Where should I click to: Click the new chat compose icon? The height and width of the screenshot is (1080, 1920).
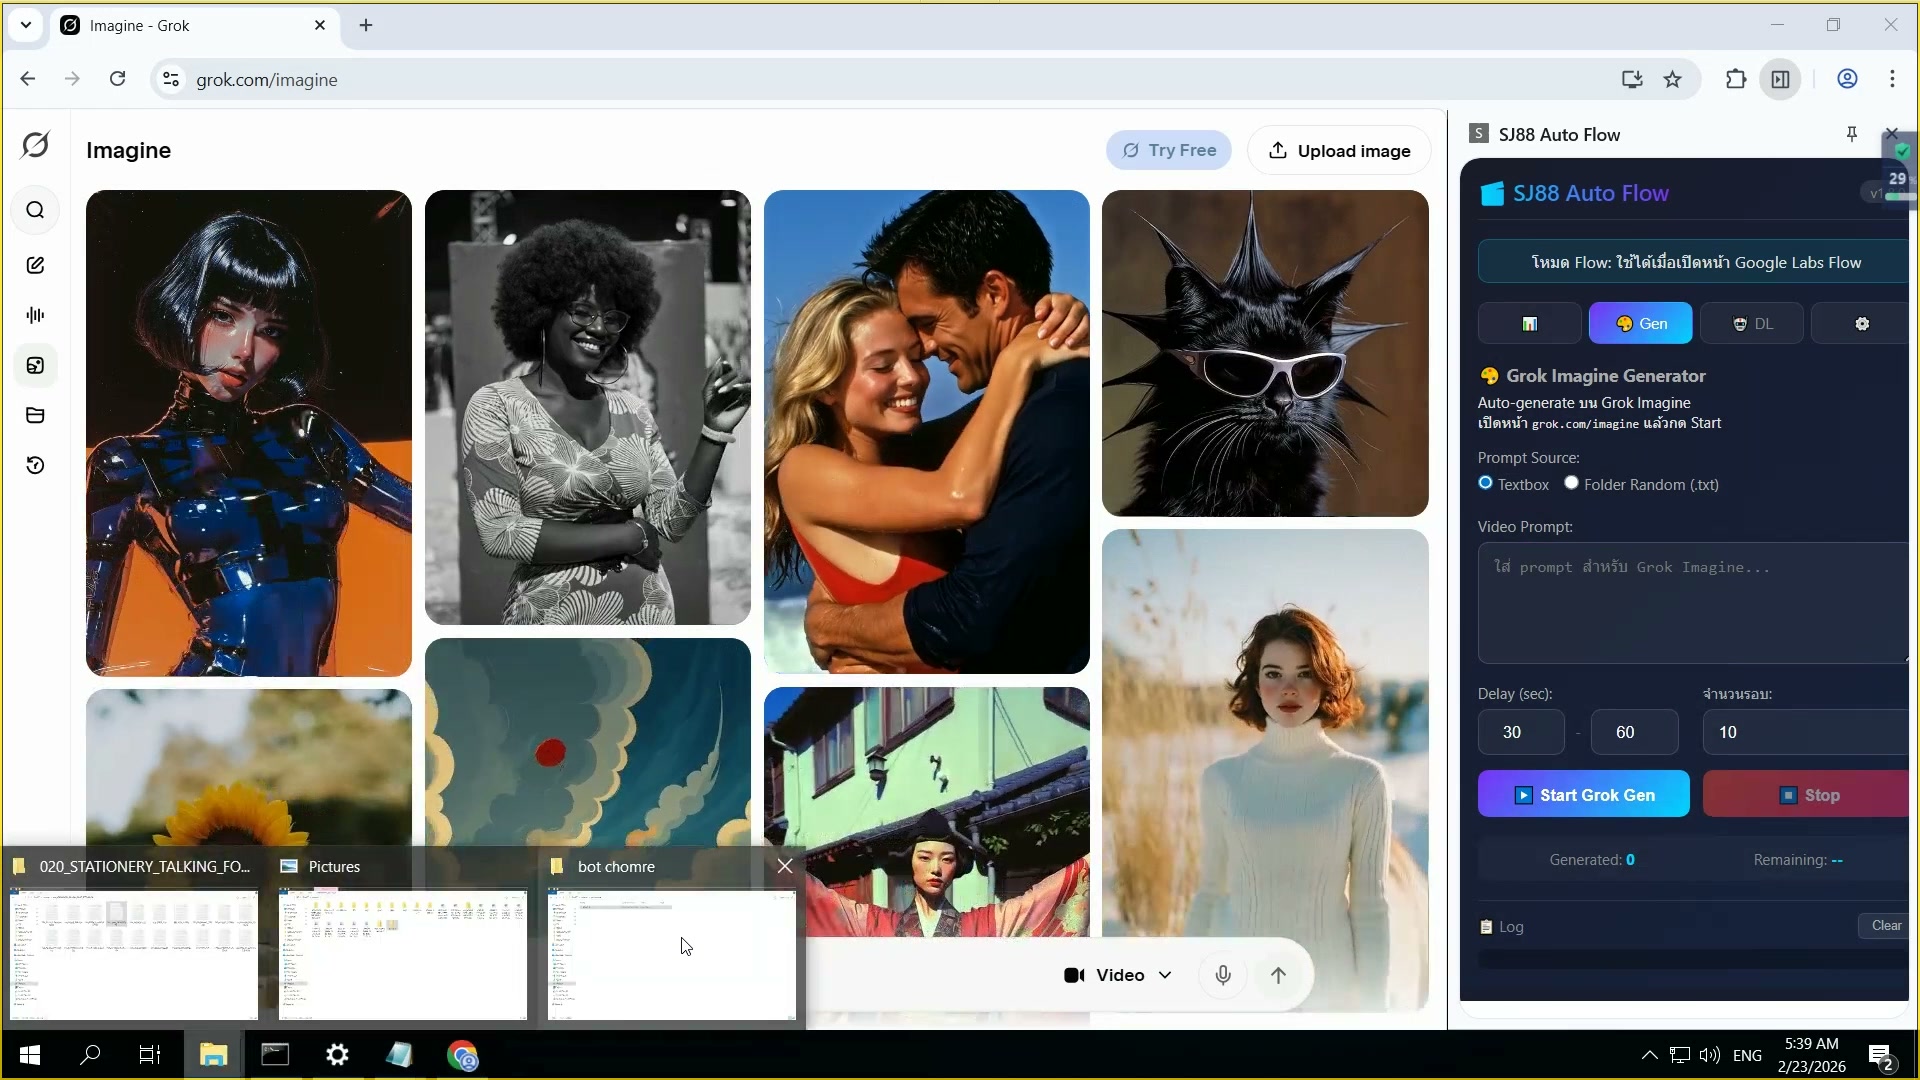tap(35, 265)
